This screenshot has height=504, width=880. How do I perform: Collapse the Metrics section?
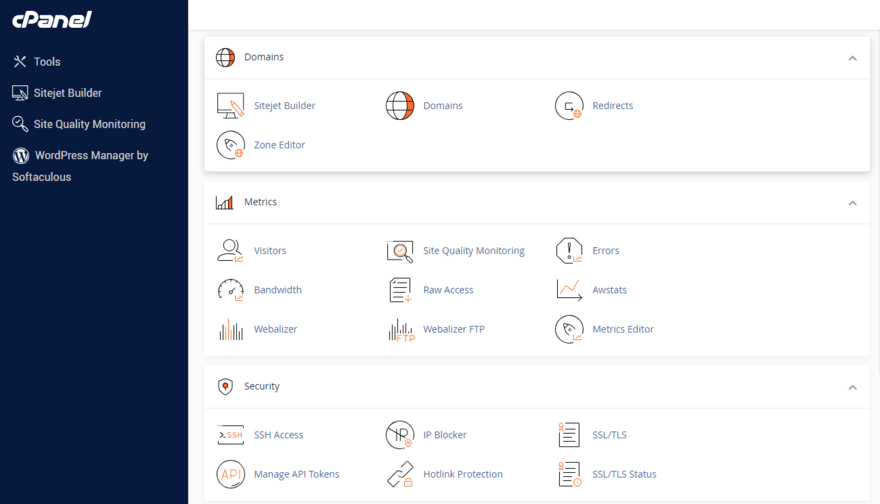coord(852,203)
